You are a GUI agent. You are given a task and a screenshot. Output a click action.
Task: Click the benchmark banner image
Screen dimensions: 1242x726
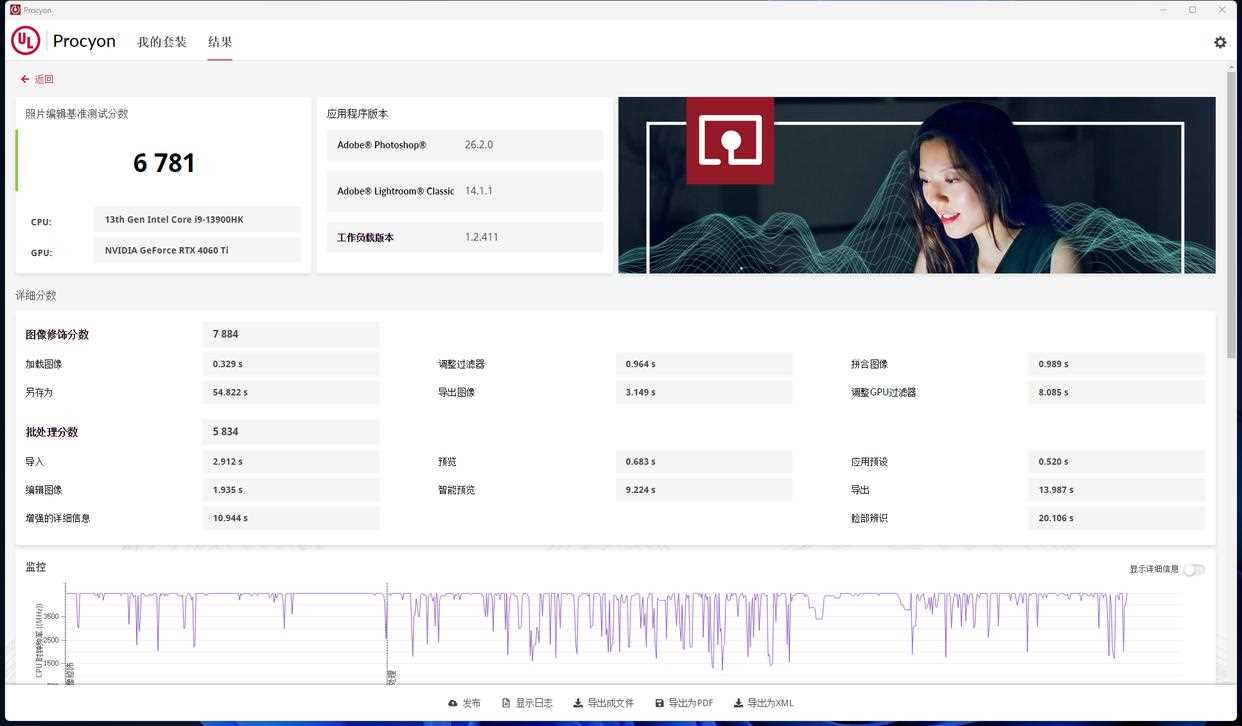(x=917, y=185)
